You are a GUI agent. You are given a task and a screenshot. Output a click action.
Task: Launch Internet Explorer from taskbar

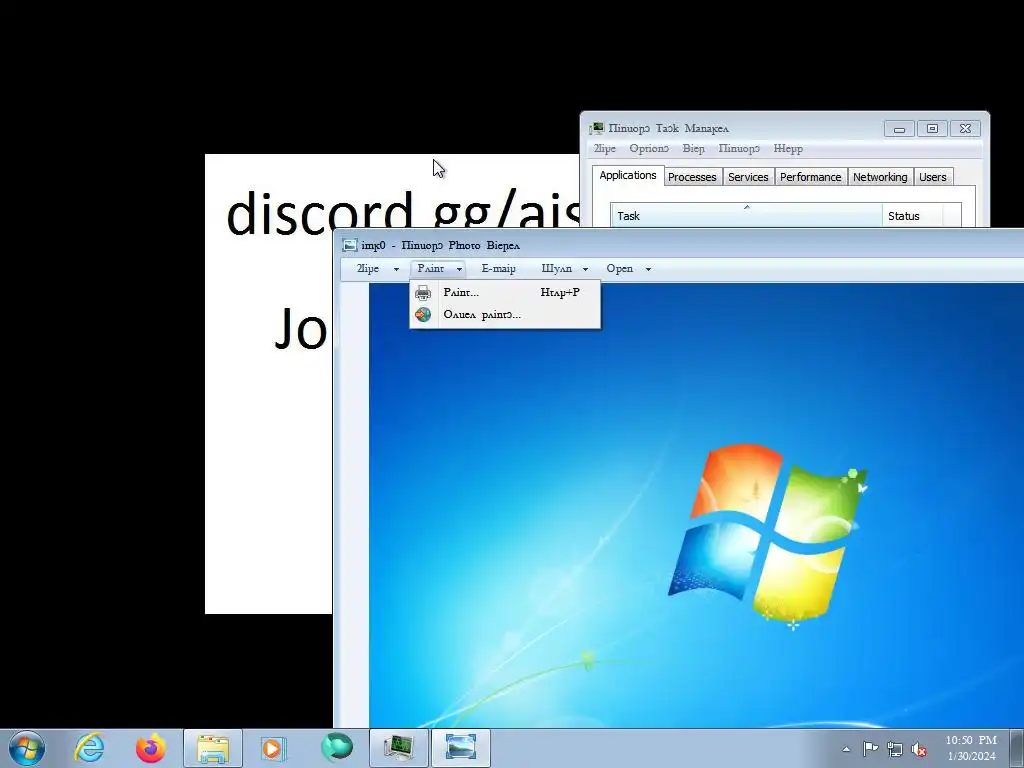point(89,748)
